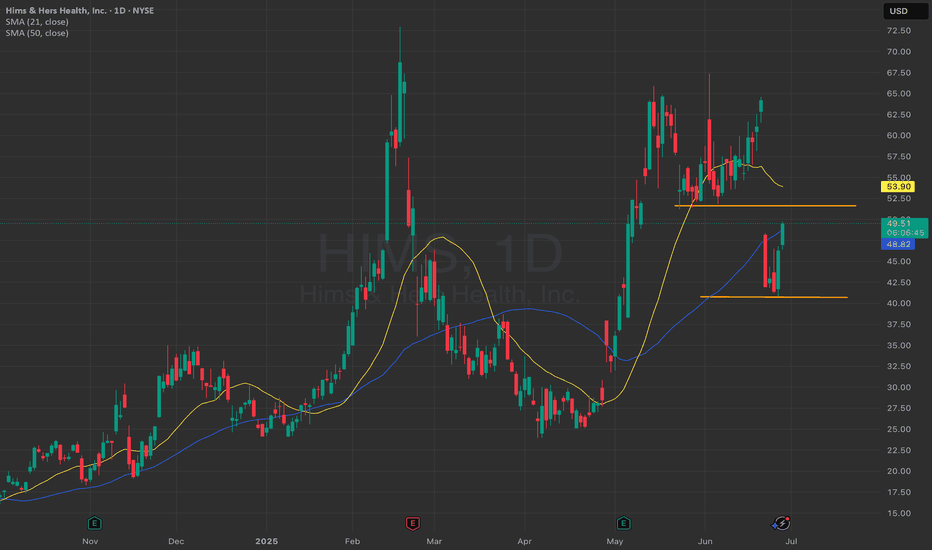932x550 pixels.
Task: Select the lower orange horizontal line near 40.75
Action: tap(774, 297)
